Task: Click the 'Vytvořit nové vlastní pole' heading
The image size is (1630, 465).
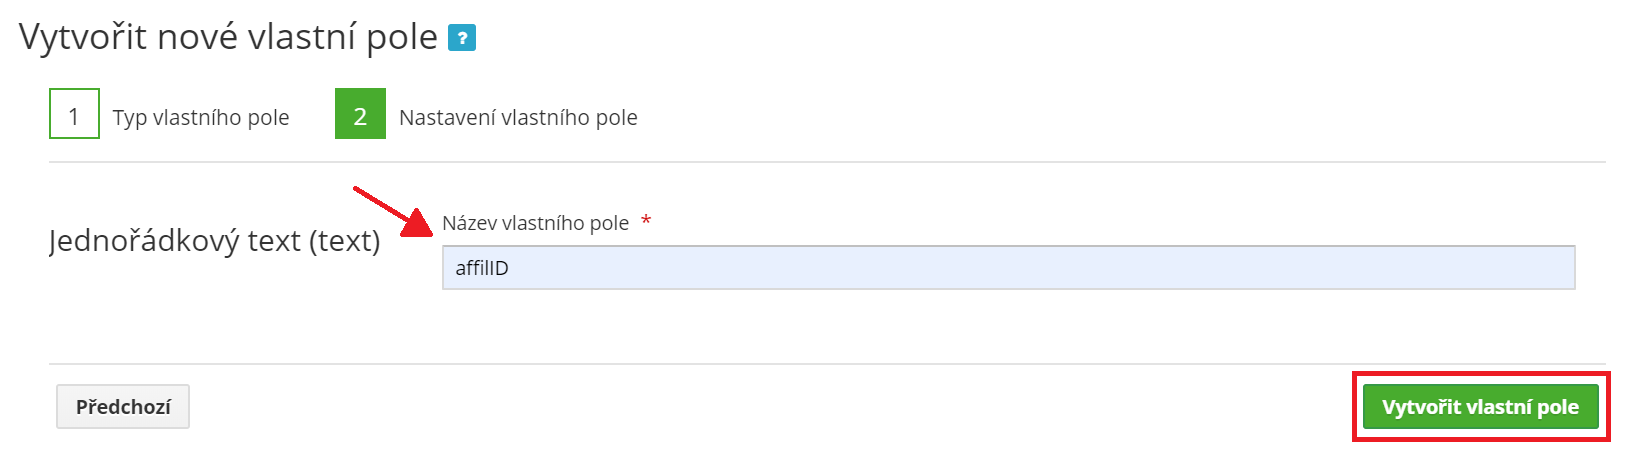Action: coord(228,37)
